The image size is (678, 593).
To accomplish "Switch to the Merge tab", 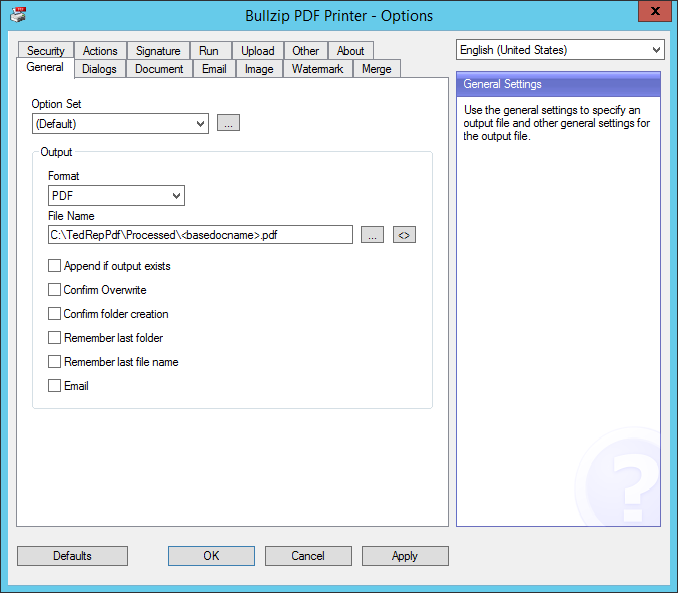I will tap(377, 69).
